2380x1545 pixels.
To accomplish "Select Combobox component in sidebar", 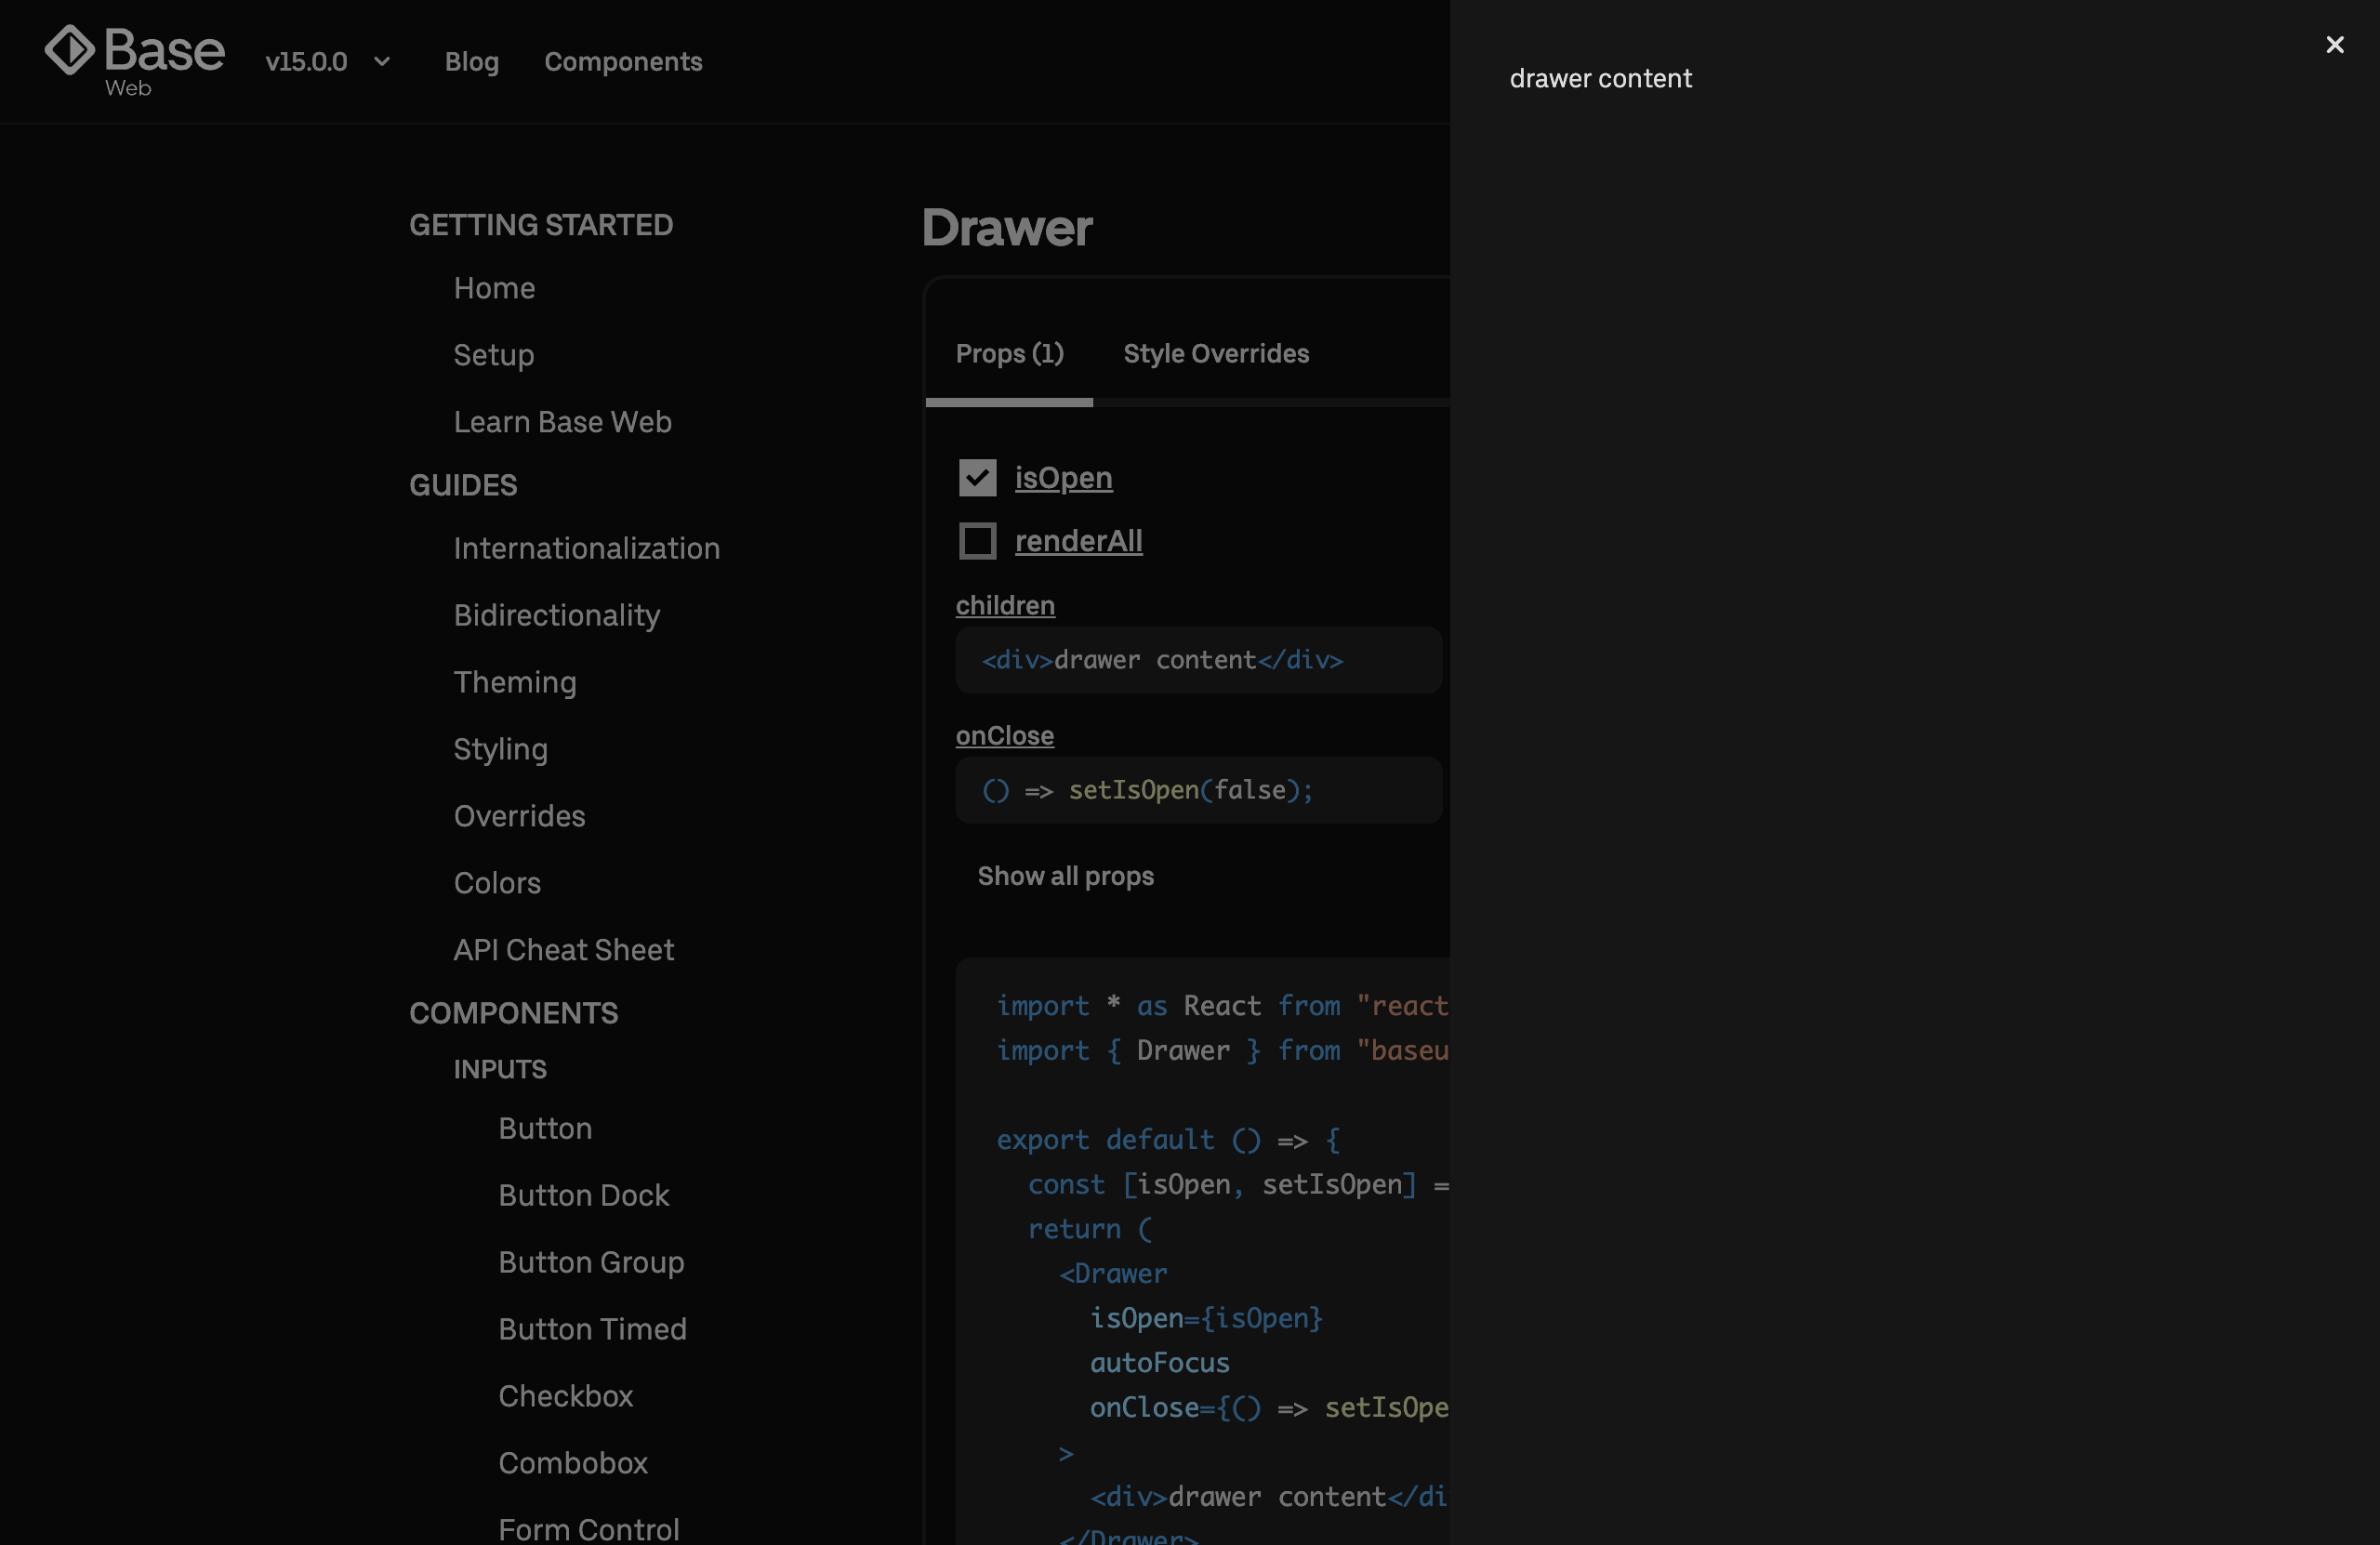I will 572,1464.
